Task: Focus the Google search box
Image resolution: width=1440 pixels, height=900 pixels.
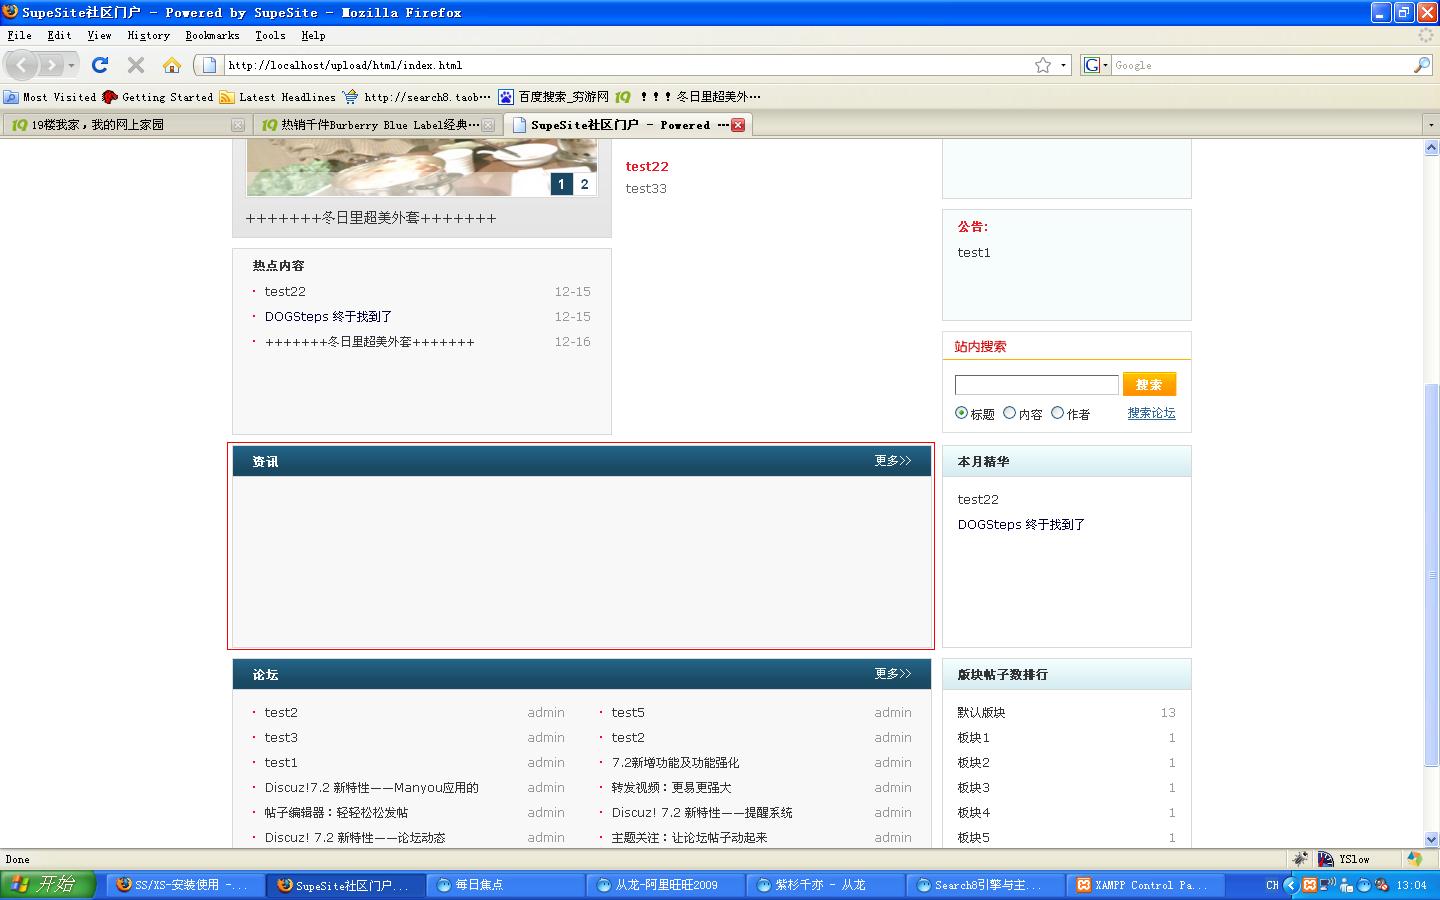Action: 1261,65
